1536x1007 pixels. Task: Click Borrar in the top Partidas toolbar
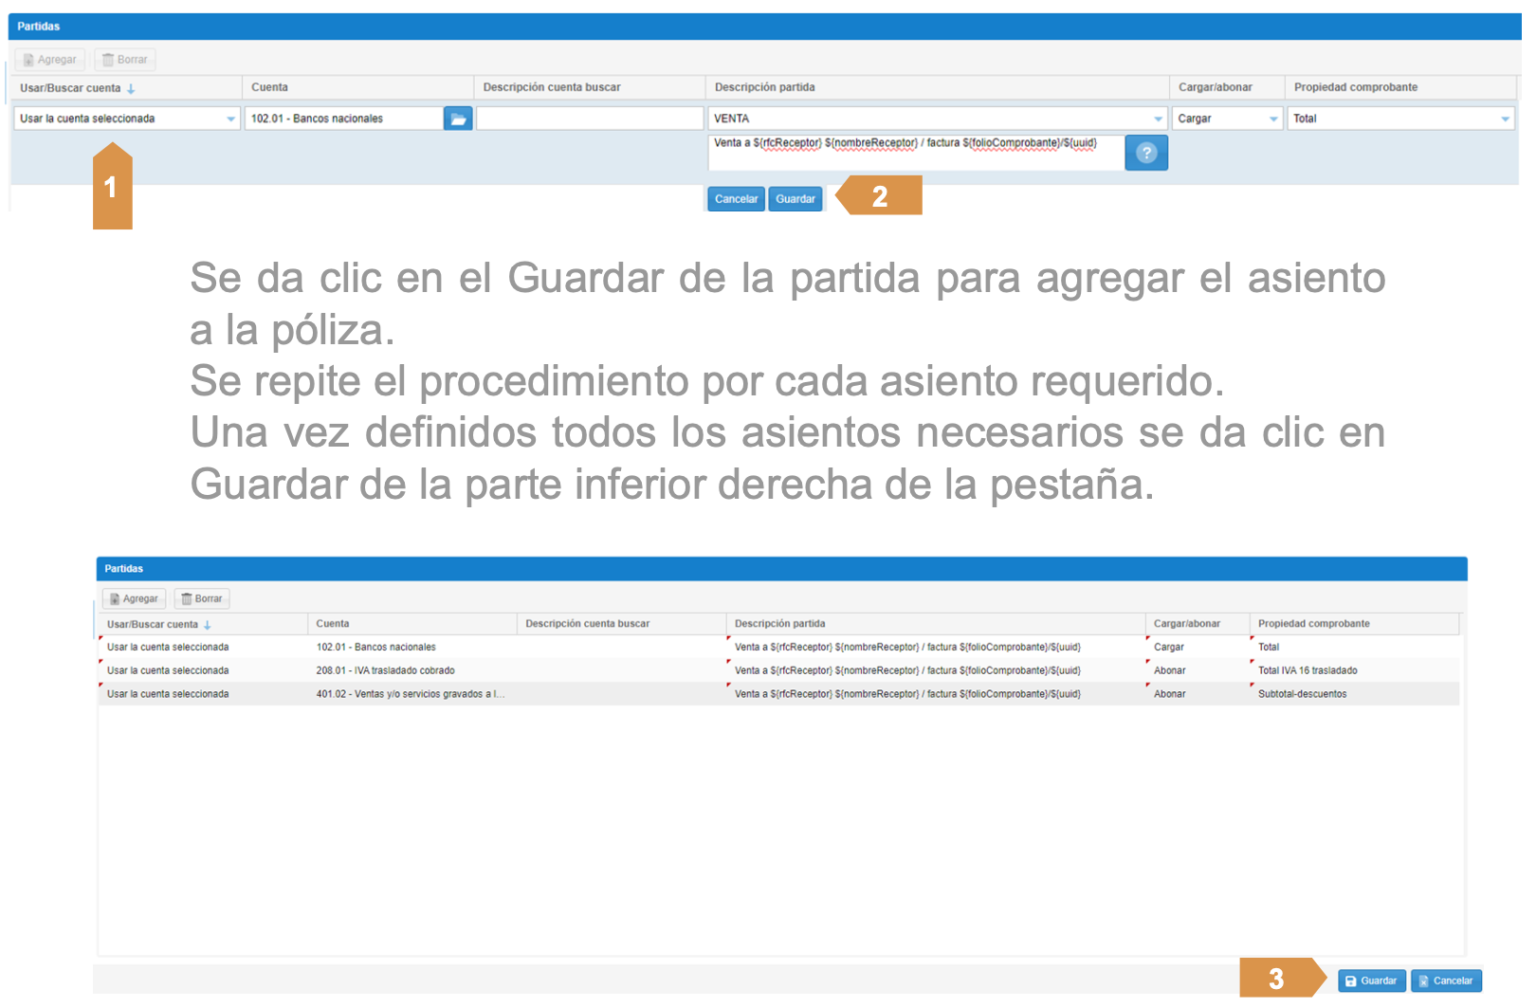125,60
